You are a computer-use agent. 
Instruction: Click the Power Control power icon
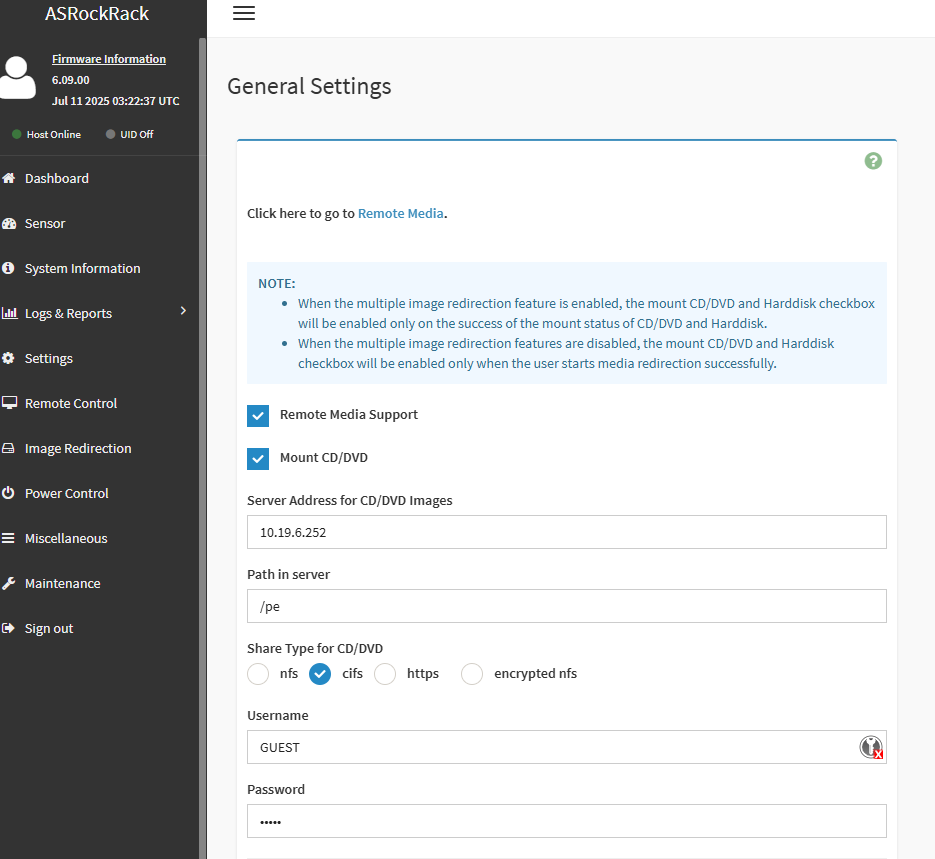pyautogui.click(x=9, y=493)
